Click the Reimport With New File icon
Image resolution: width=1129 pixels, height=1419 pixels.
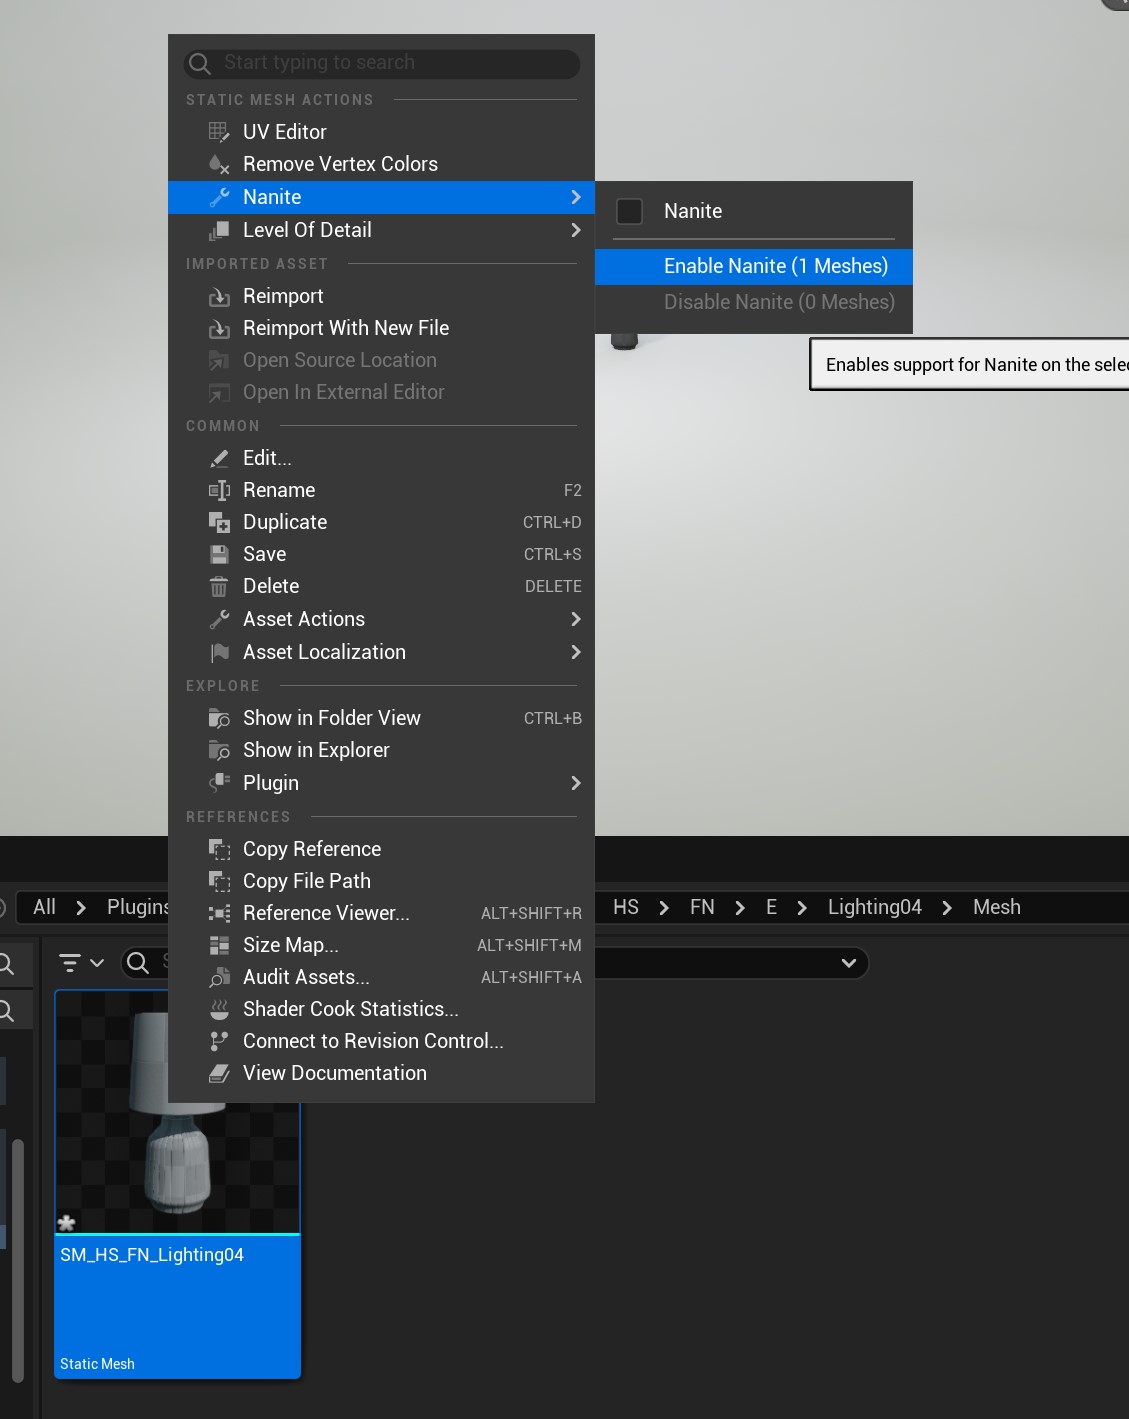219,328
